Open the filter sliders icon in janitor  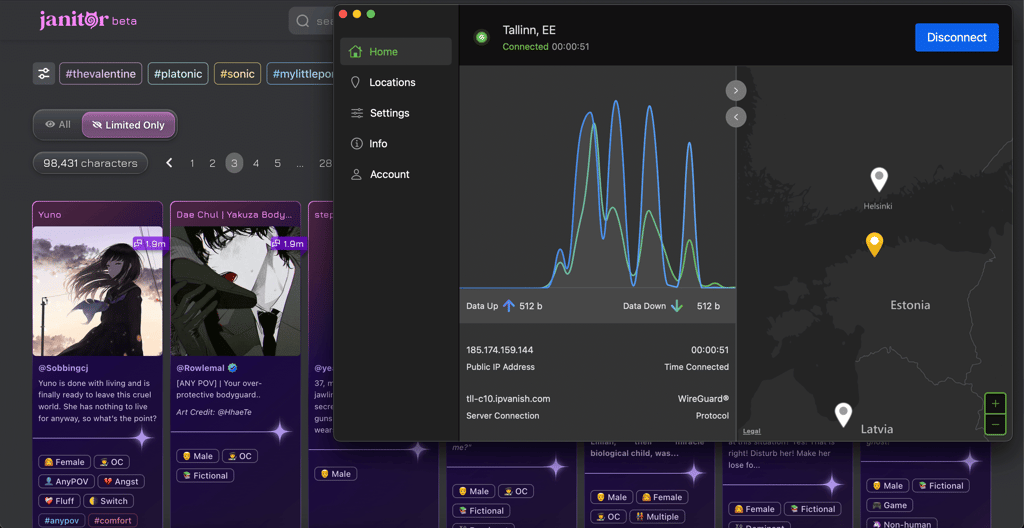[44, 74]
